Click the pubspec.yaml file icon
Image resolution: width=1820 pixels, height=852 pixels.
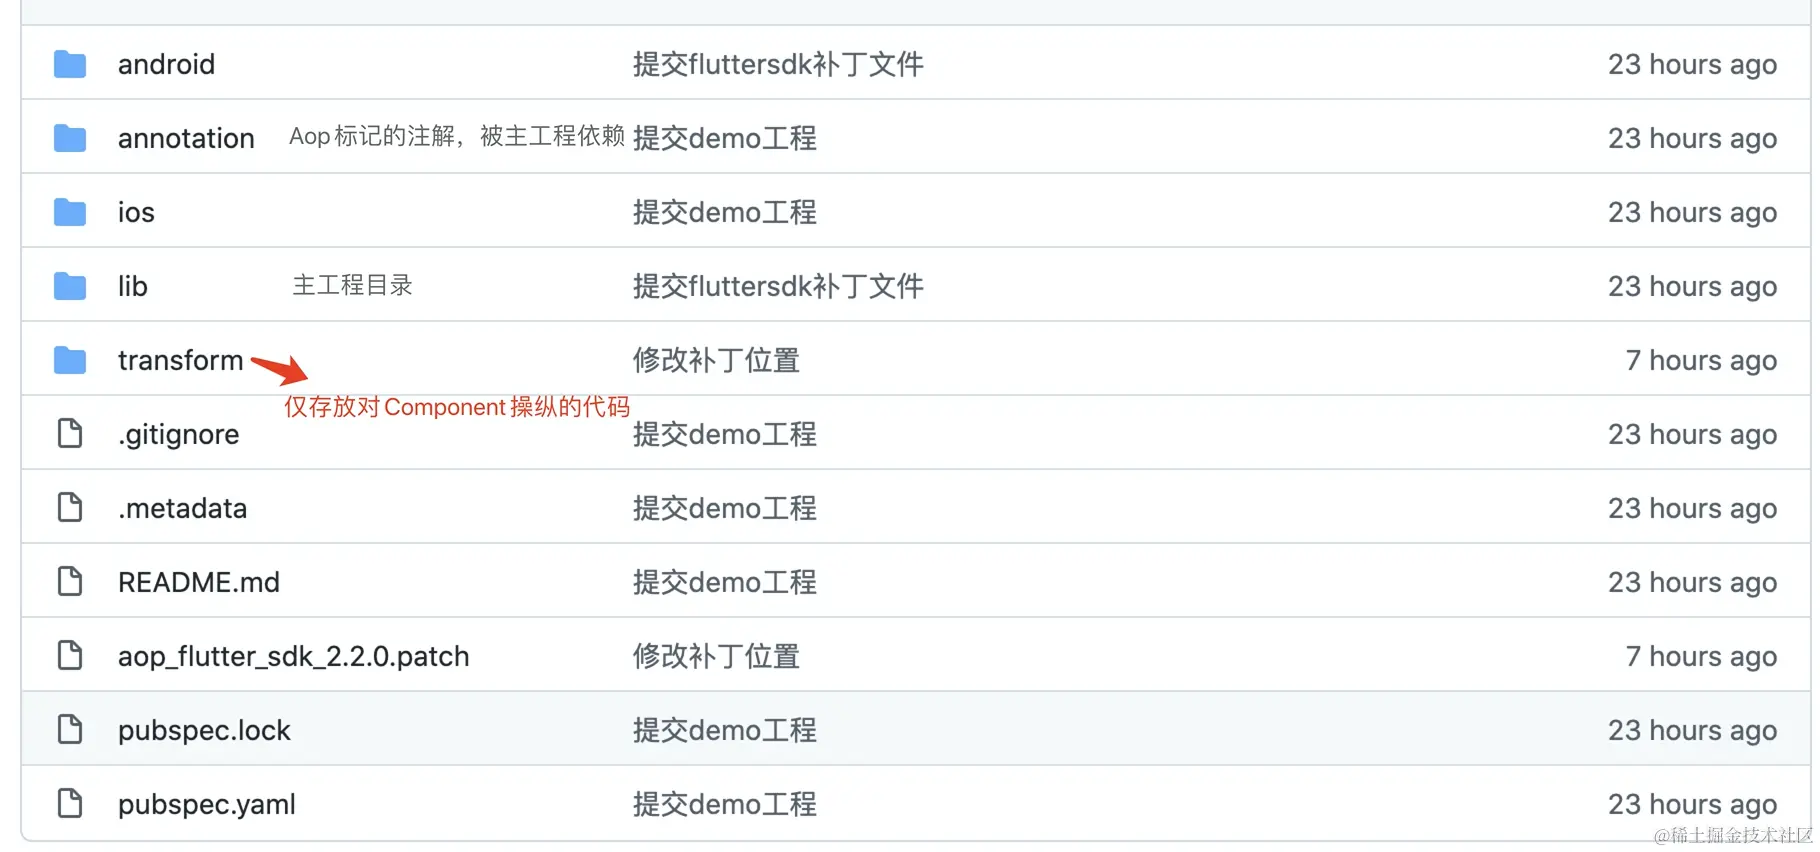(69, 804)
